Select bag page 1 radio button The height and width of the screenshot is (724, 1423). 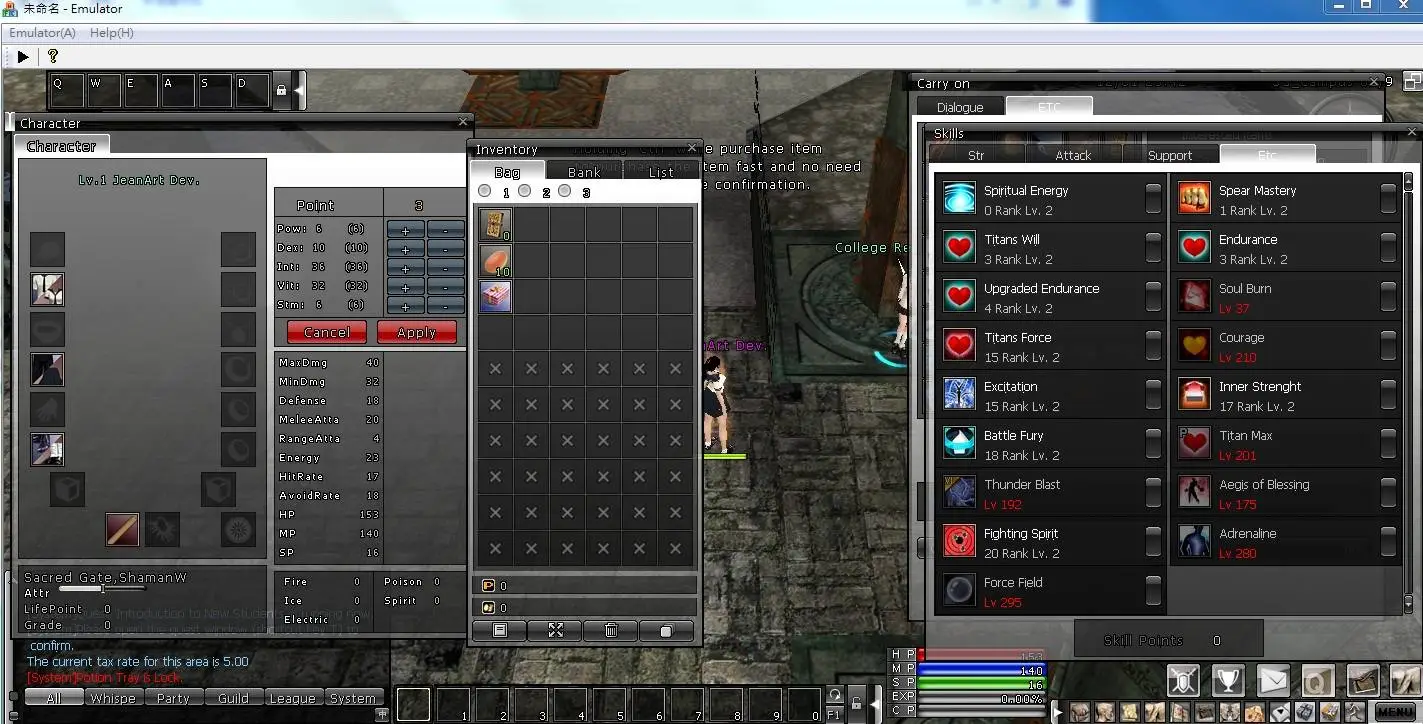pyautogui.click(x=485, y=191)
